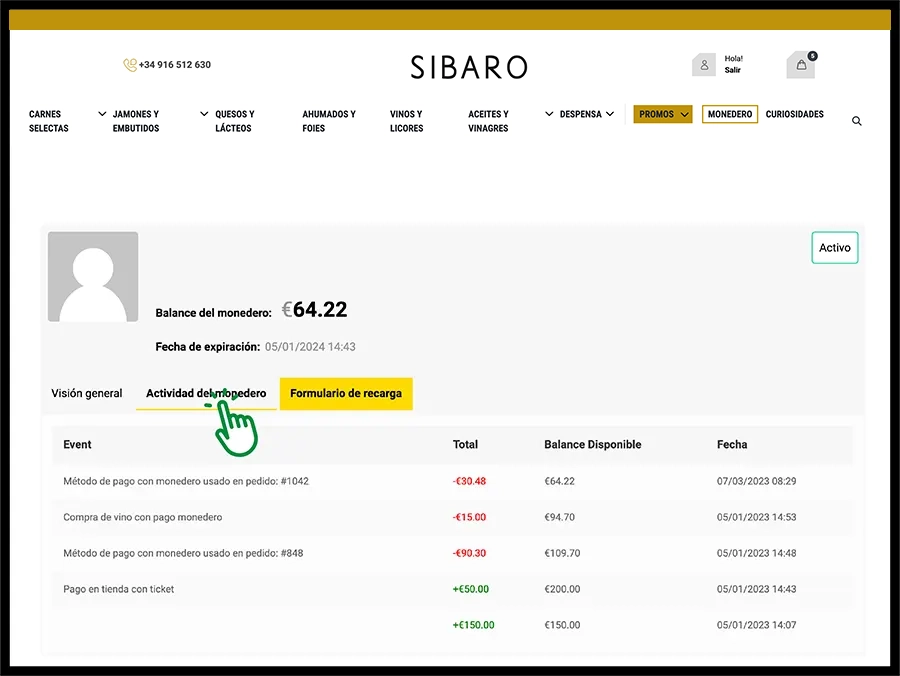The image size is (900, 676).
Task: Open the shopping bag cart icon
Action: click(801, 65)
